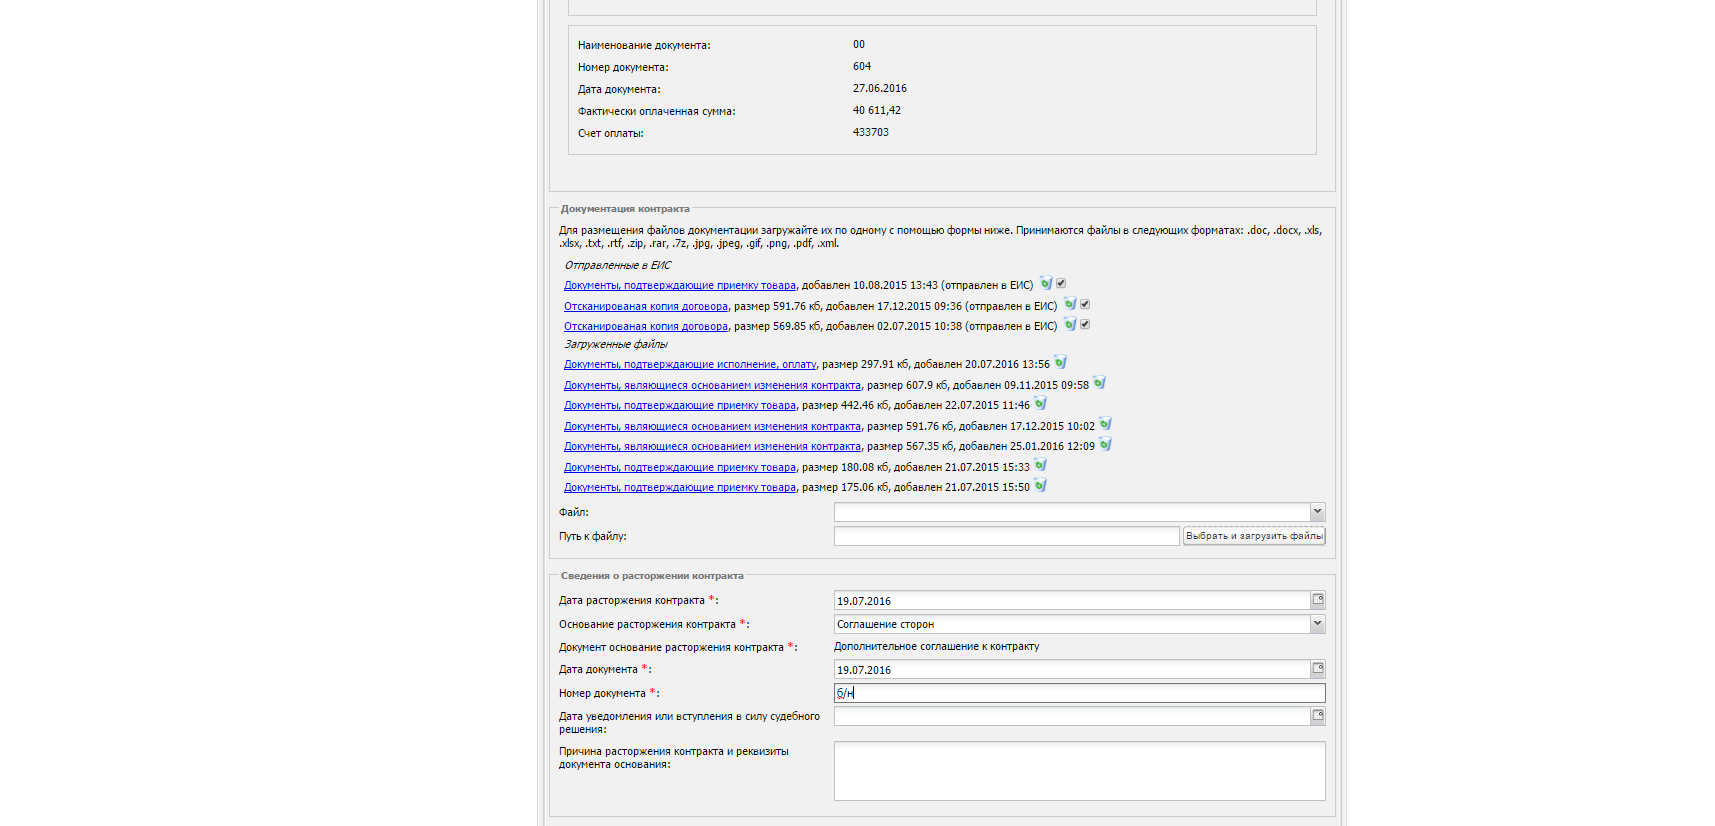
Task: Open Отсканированая копия договора 591.76 кб link
Action: 646,307
